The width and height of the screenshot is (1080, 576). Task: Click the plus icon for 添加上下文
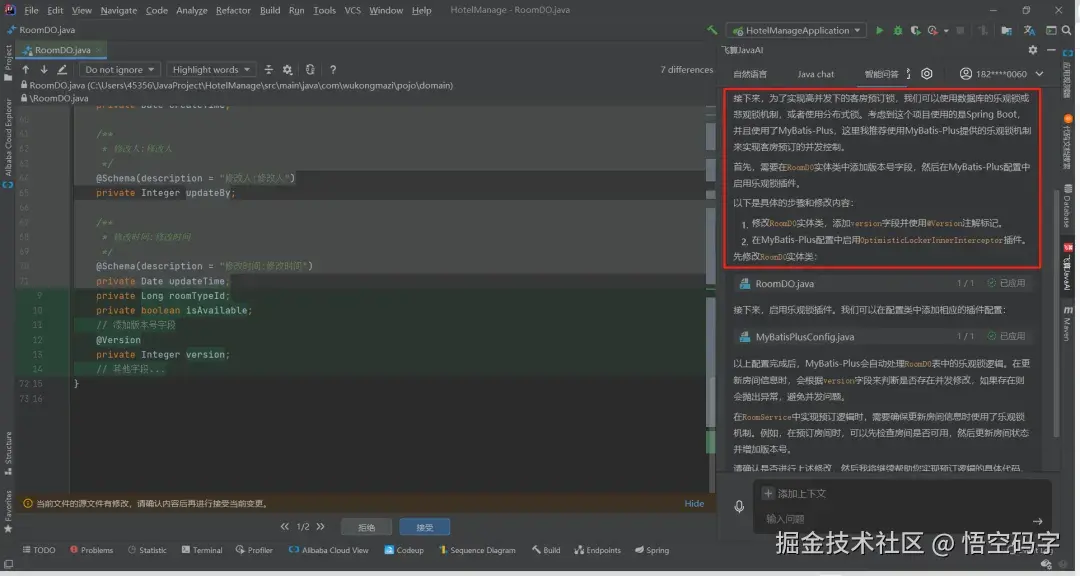tap(768, 493)
